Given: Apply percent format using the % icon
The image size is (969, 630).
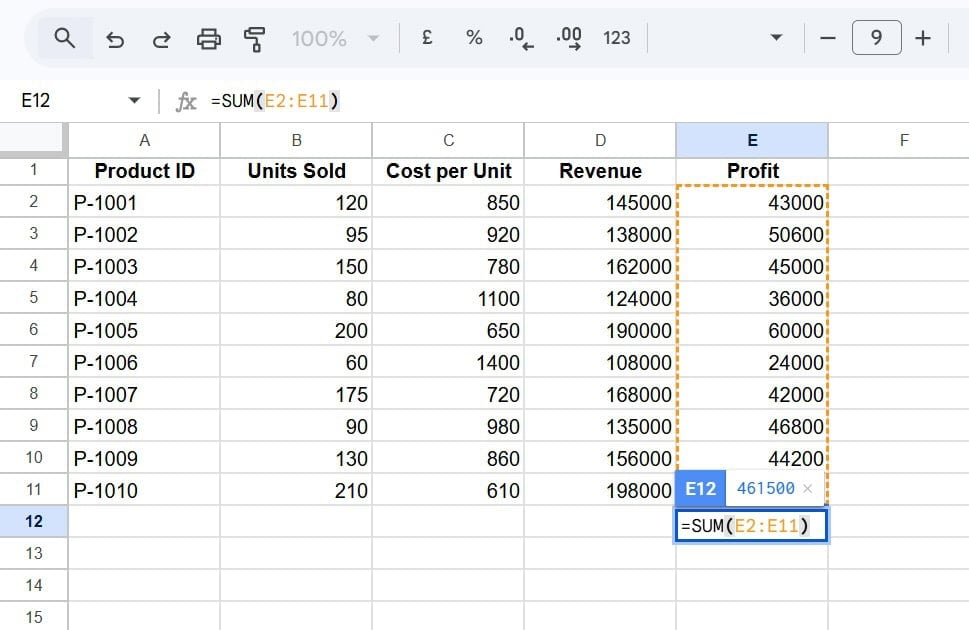Looking at the screenshot, I should [x=473, y=38].
